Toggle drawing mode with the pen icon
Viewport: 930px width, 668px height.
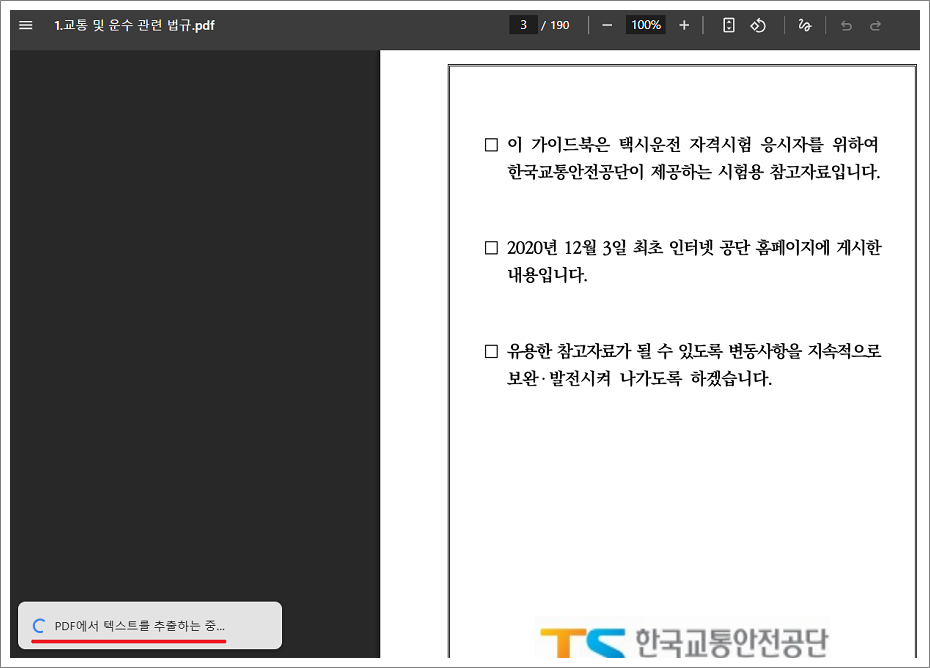[805, 25]
